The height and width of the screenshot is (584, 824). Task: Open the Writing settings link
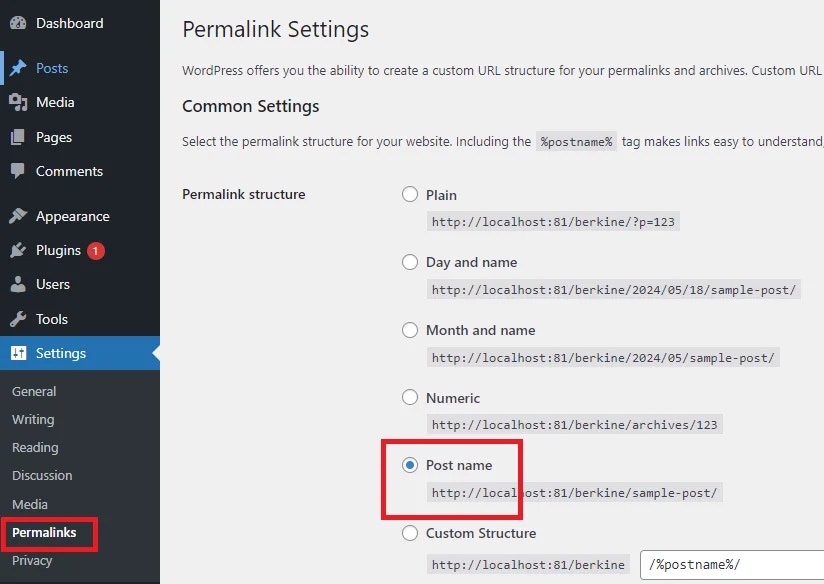click(32, 419)
